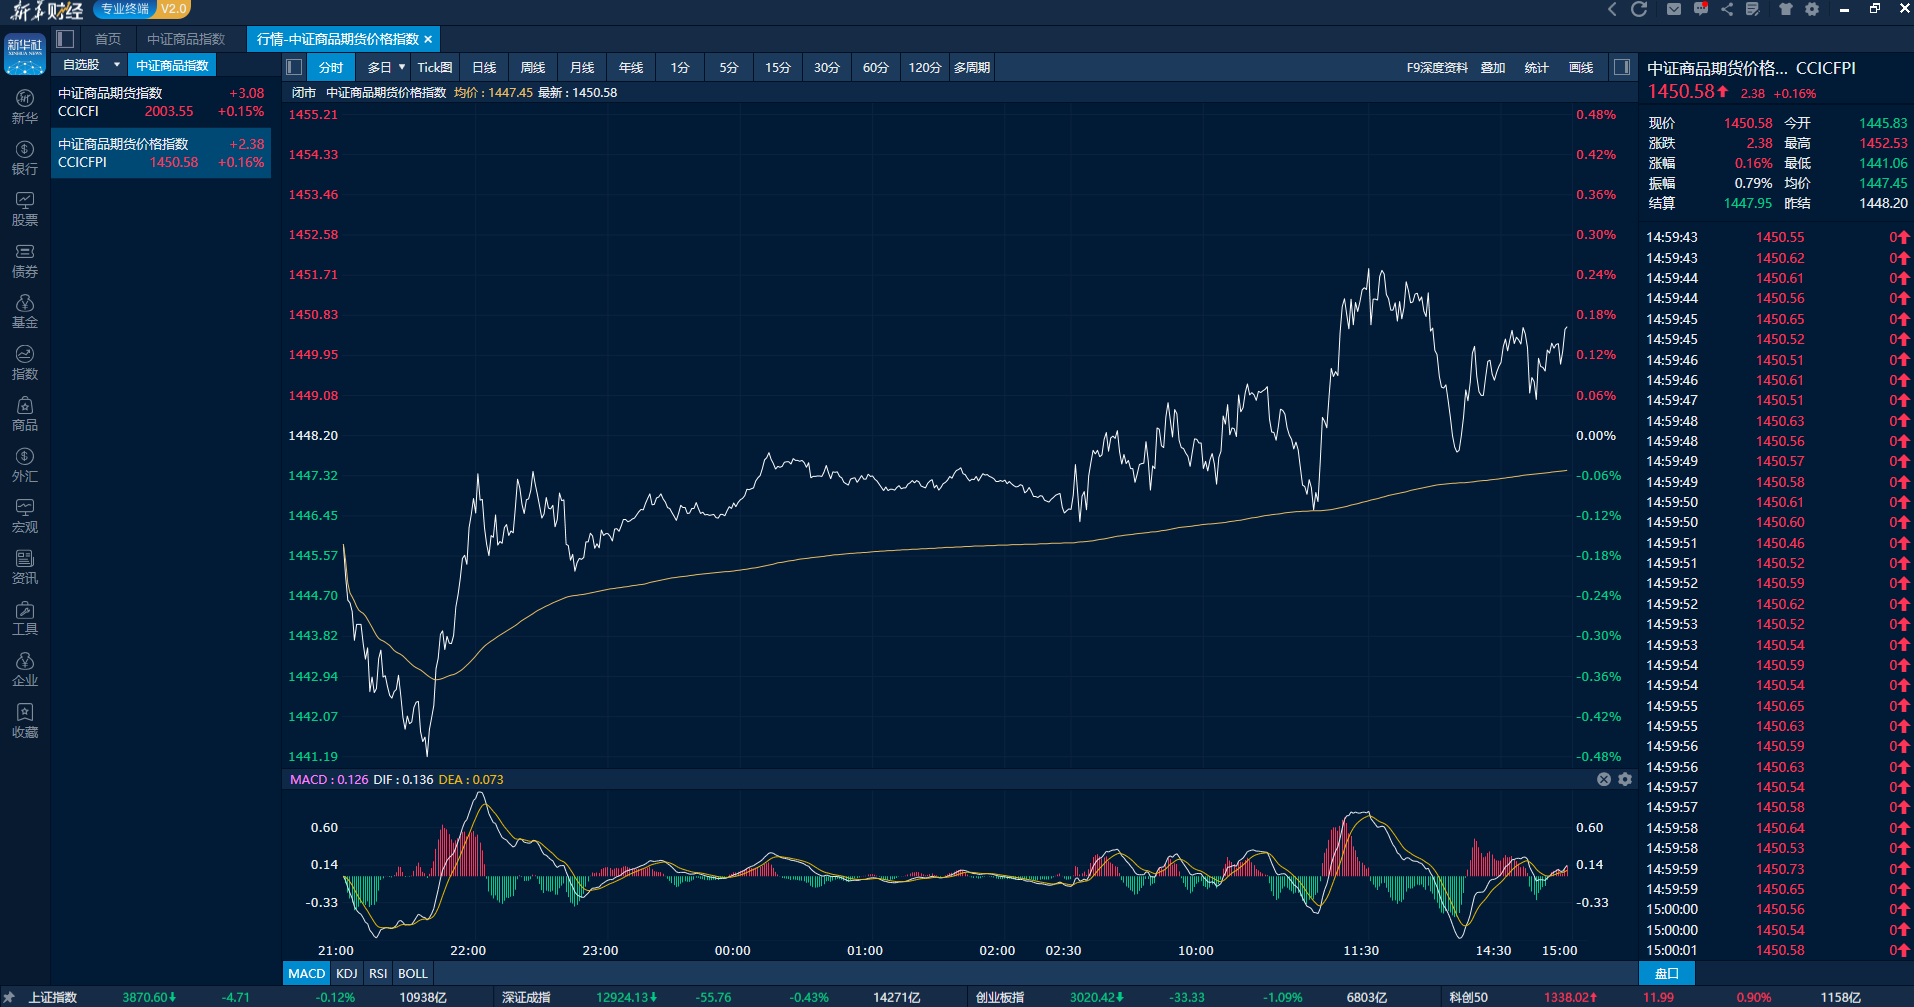Open the chat messages icon with red dot
The height and width of the screenshot is (1007, 1914).
(1701, 10)
